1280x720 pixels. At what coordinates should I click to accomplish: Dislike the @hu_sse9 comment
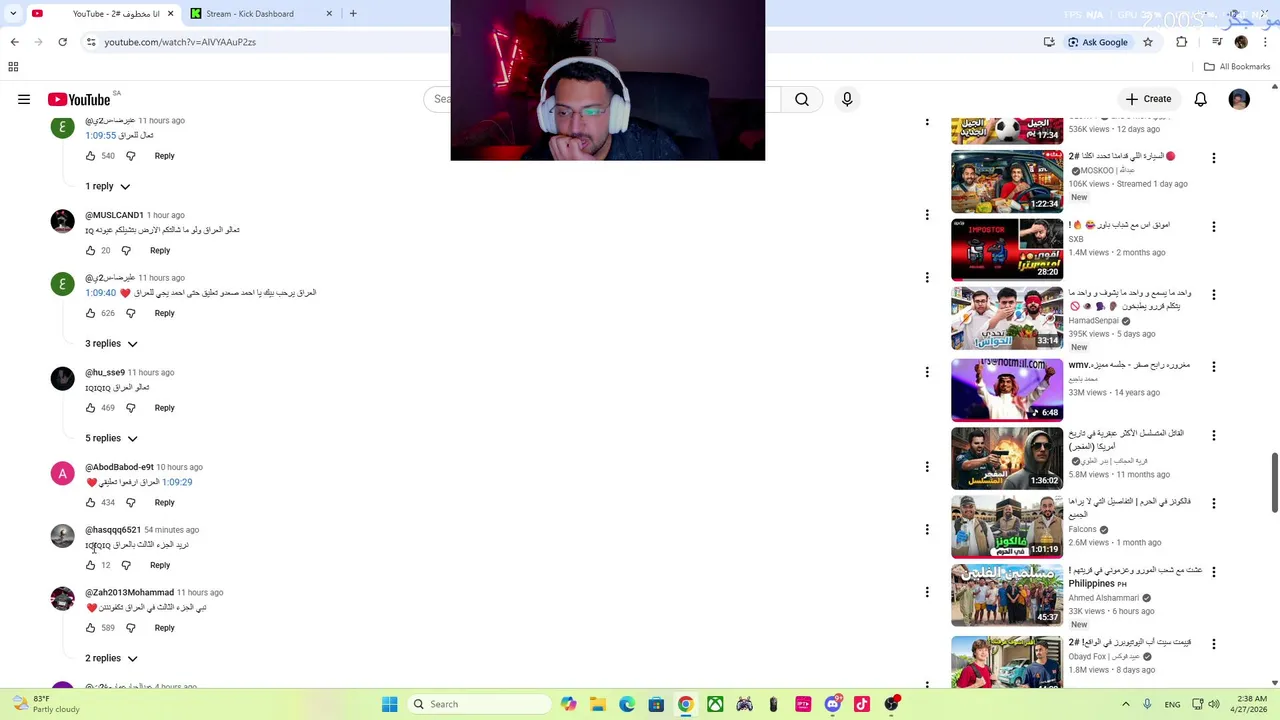[x=131, y=408]
